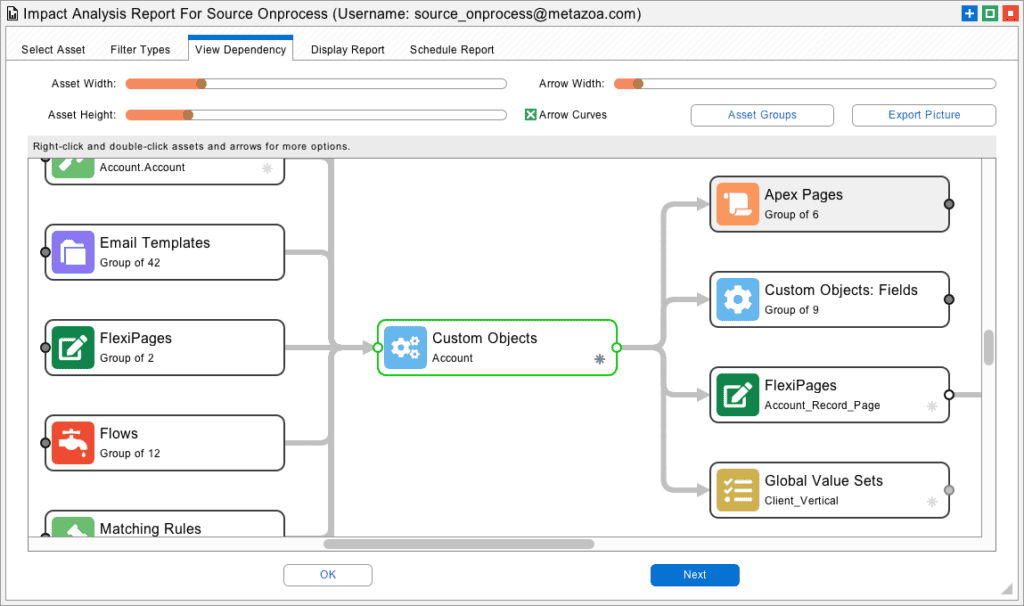This screenshot has width=1024, height=606.
Task: Click the Asset Width slider handle
Action: (201, 84)
